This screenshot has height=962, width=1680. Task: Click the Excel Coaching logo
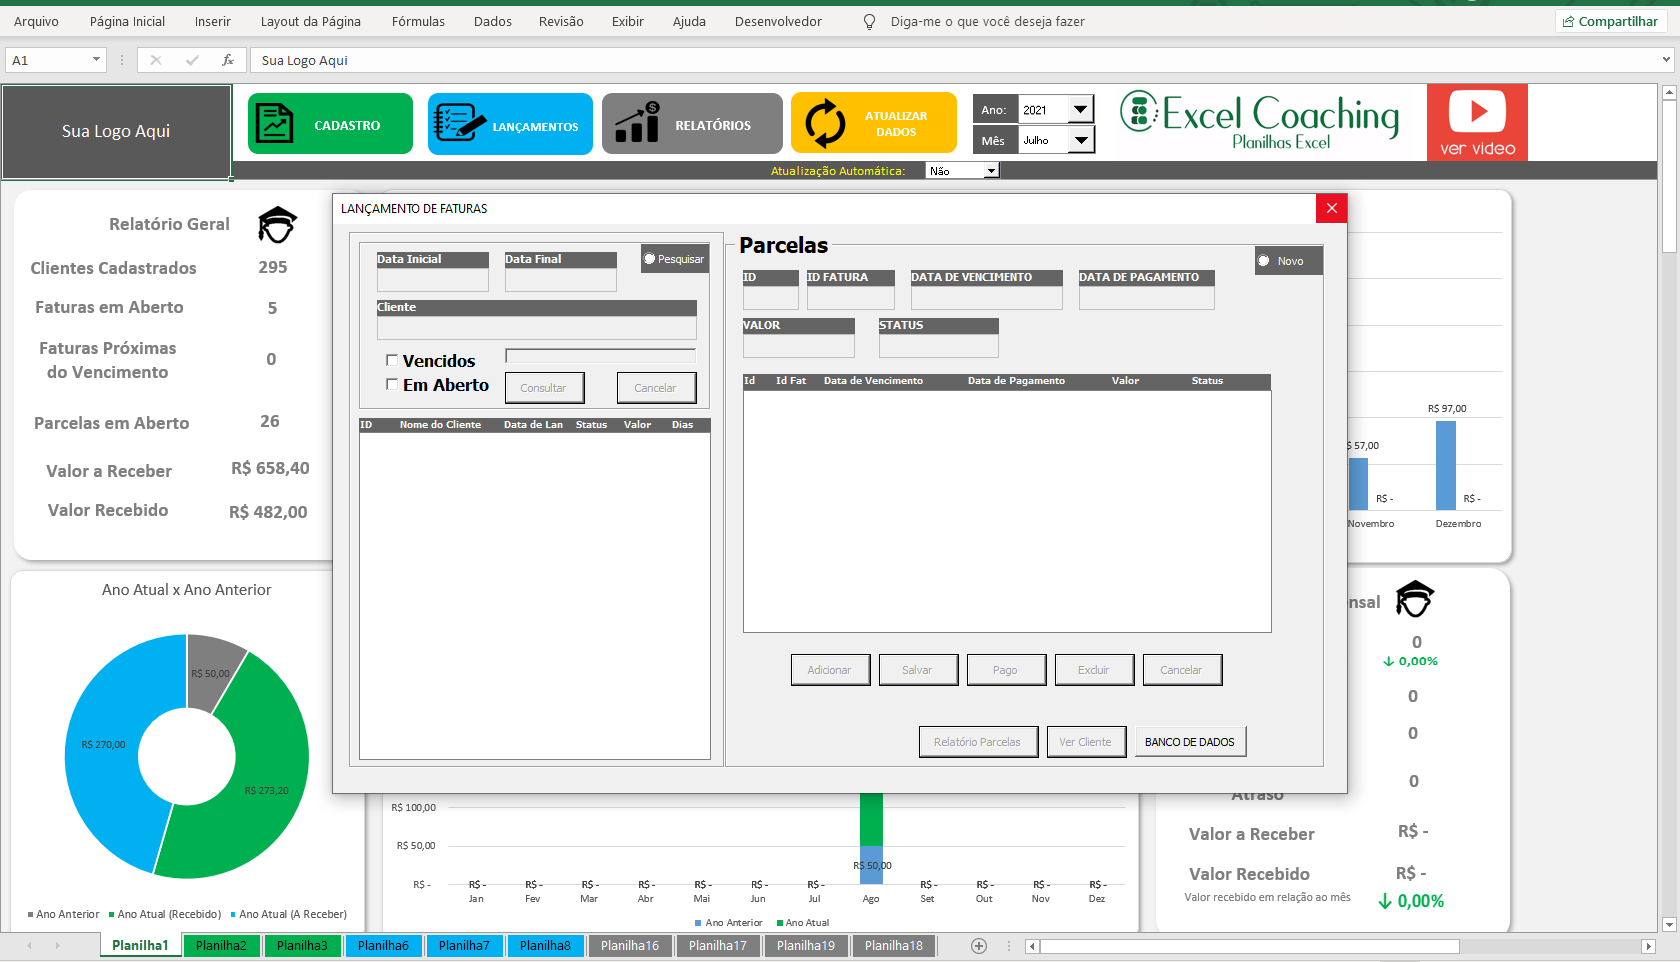(x=1260, y=121)
